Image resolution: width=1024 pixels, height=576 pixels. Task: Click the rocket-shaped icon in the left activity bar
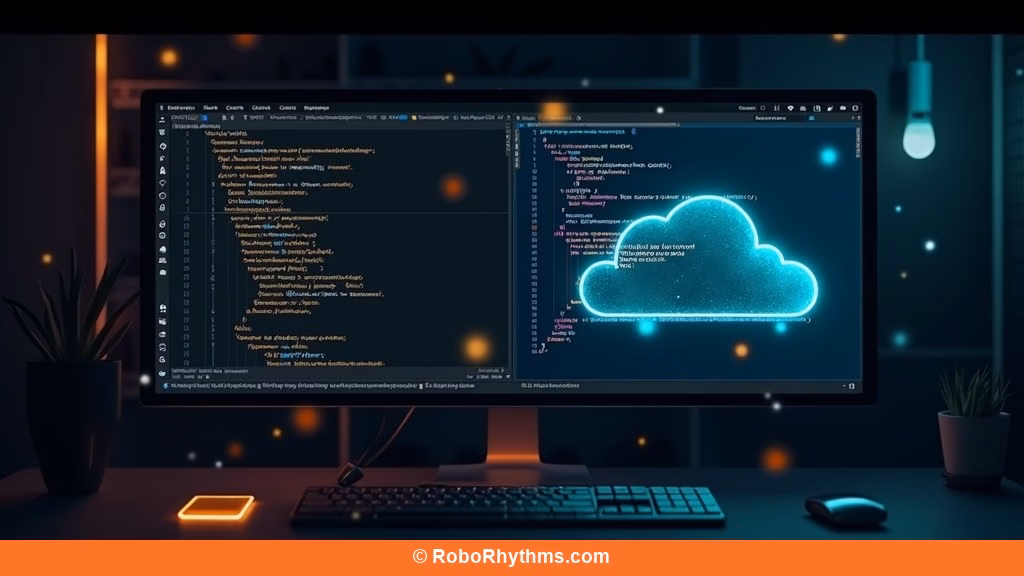pyautogui.click(x=162, y=171)
